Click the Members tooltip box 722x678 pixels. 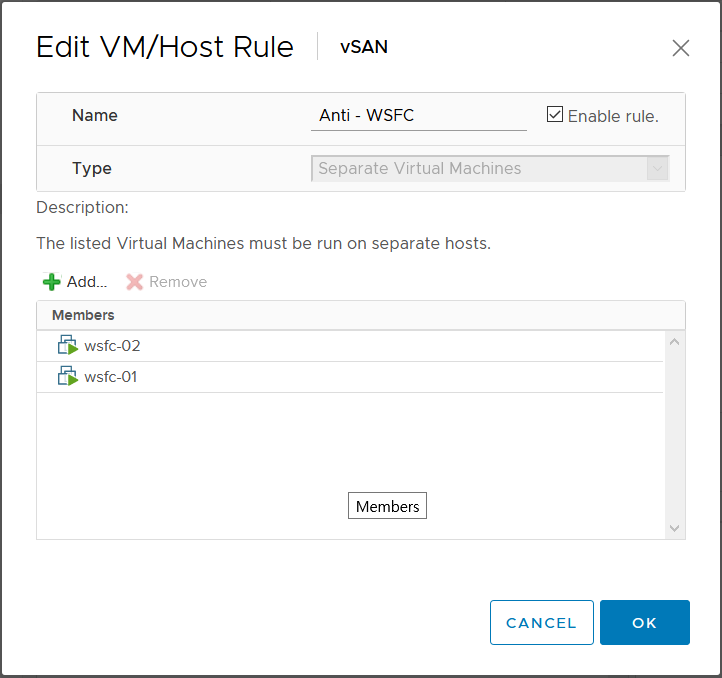[387, 506]
